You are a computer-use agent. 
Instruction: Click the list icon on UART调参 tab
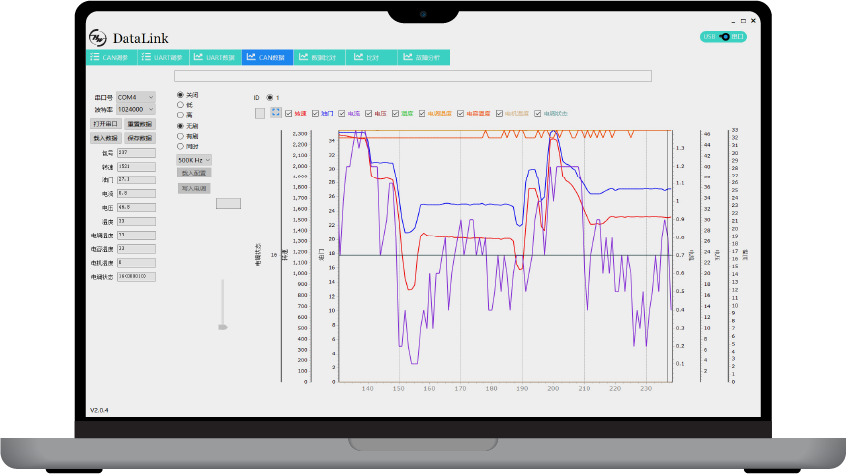pyautogui.click(x=146, y=58)
